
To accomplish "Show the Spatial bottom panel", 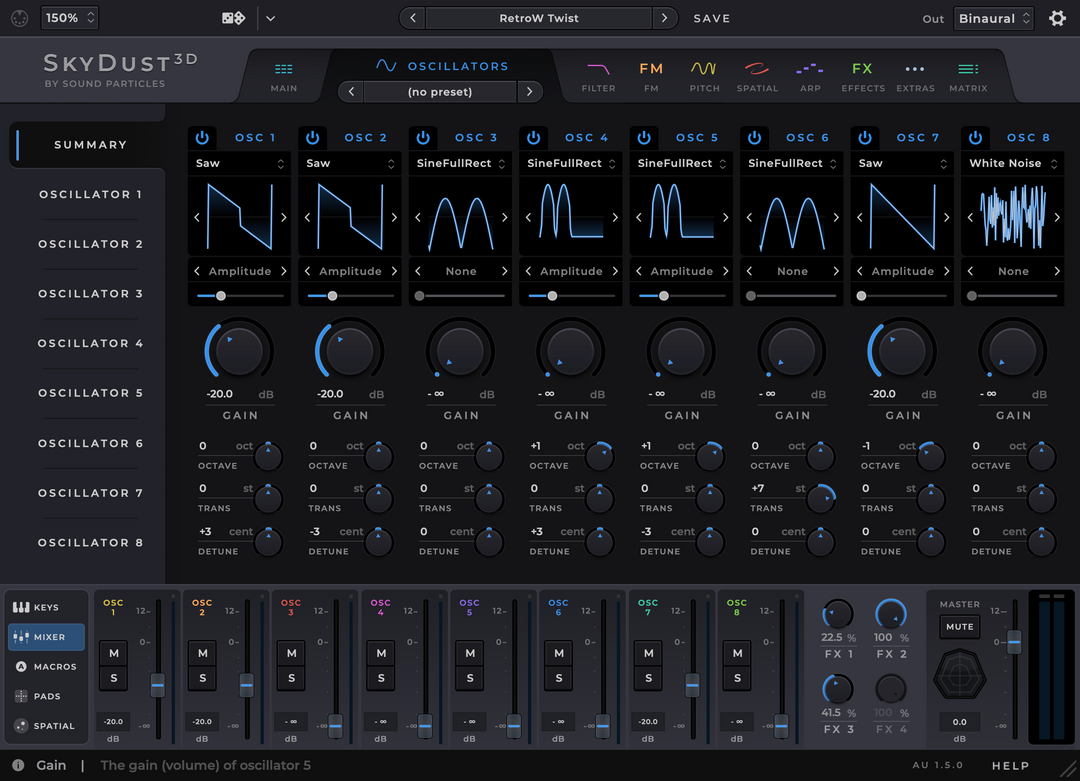I will [x=46, y=726].
